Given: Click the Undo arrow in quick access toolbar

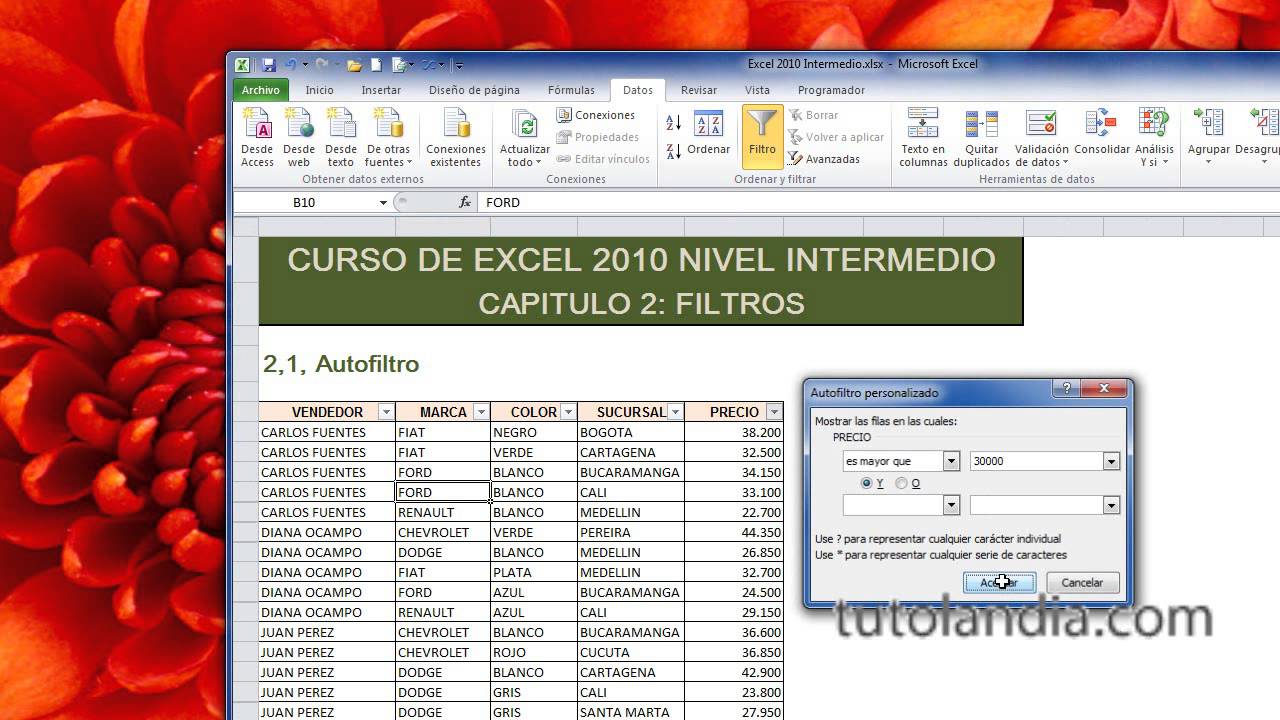Looking at the screenshot, I should [x=290, y=65].
